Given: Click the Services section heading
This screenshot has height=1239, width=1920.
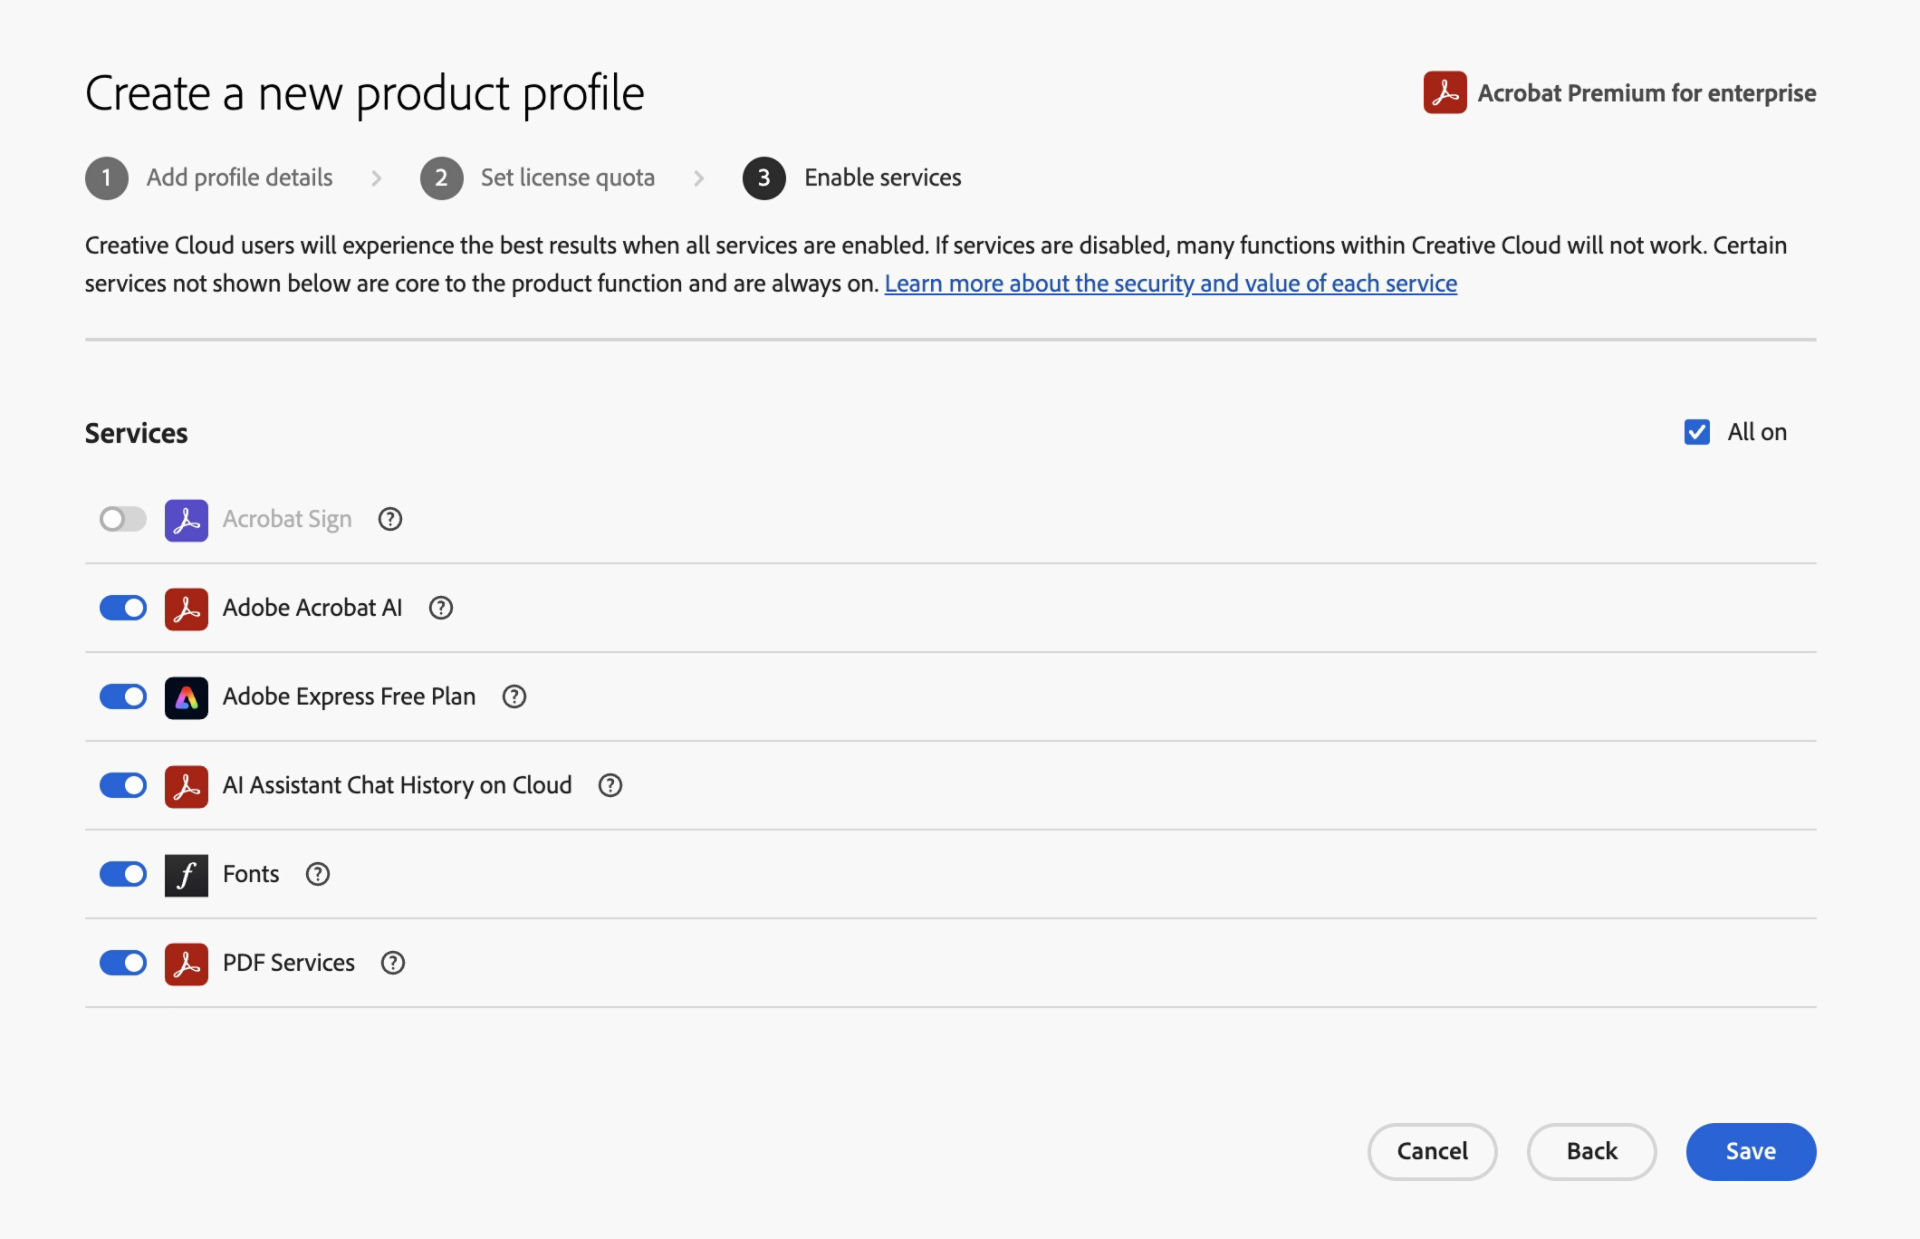Looking at the screenshot, I should 136,433.
